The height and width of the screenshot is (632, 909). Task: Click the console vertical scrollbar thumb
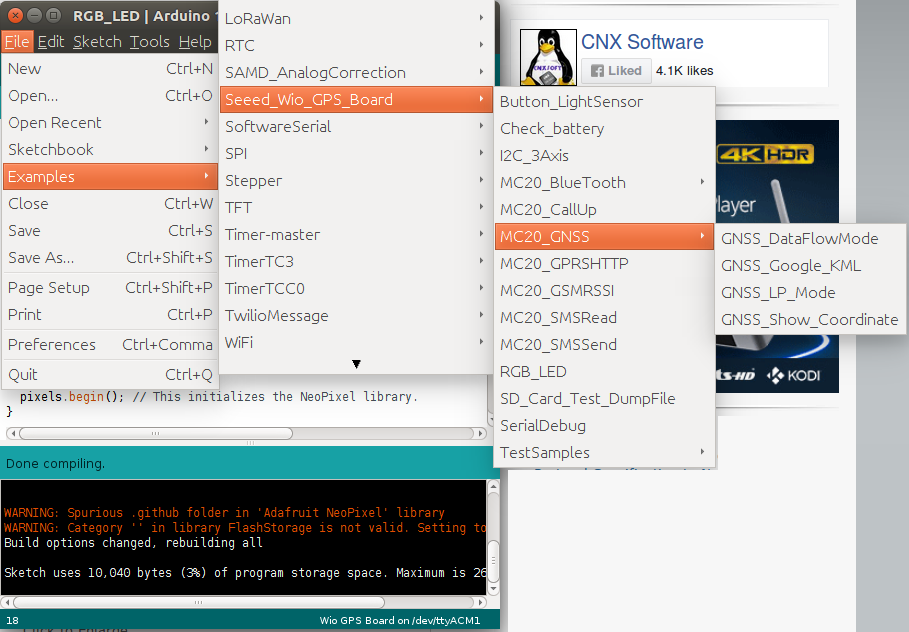coord(493,561)
